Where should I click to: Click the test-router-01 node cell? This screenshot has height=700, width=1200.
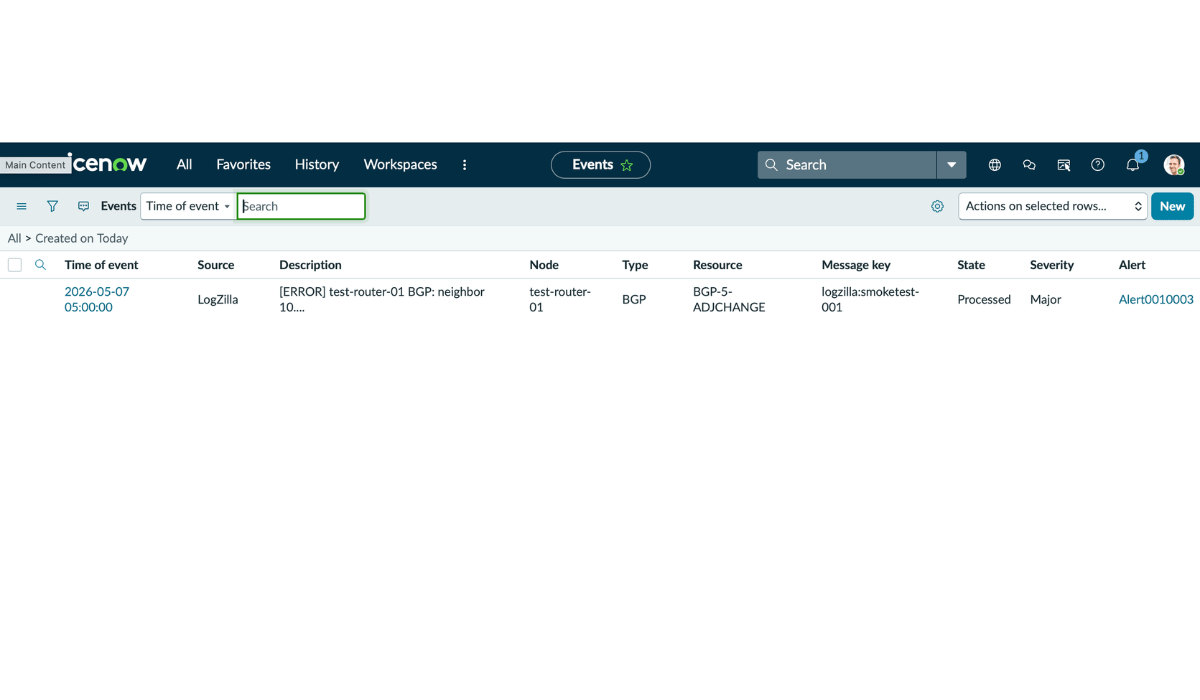point(560,299)
